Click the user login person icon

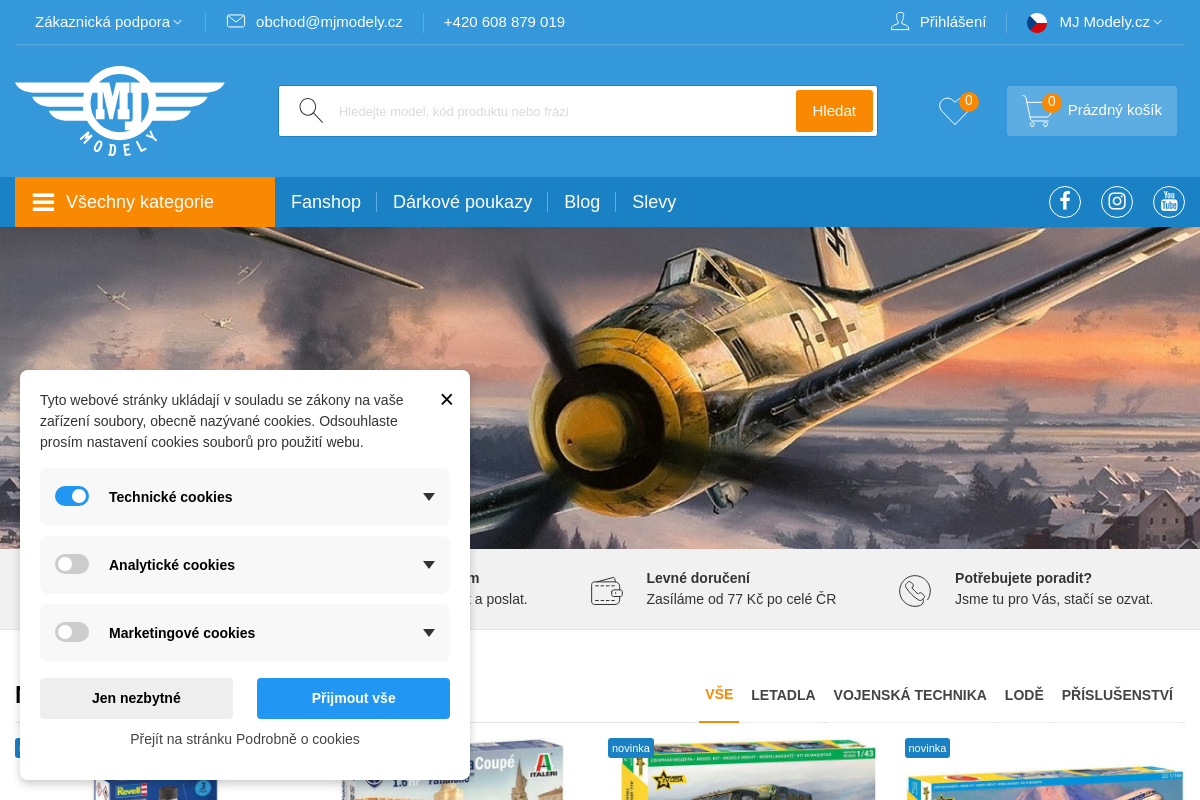point(900,21)
